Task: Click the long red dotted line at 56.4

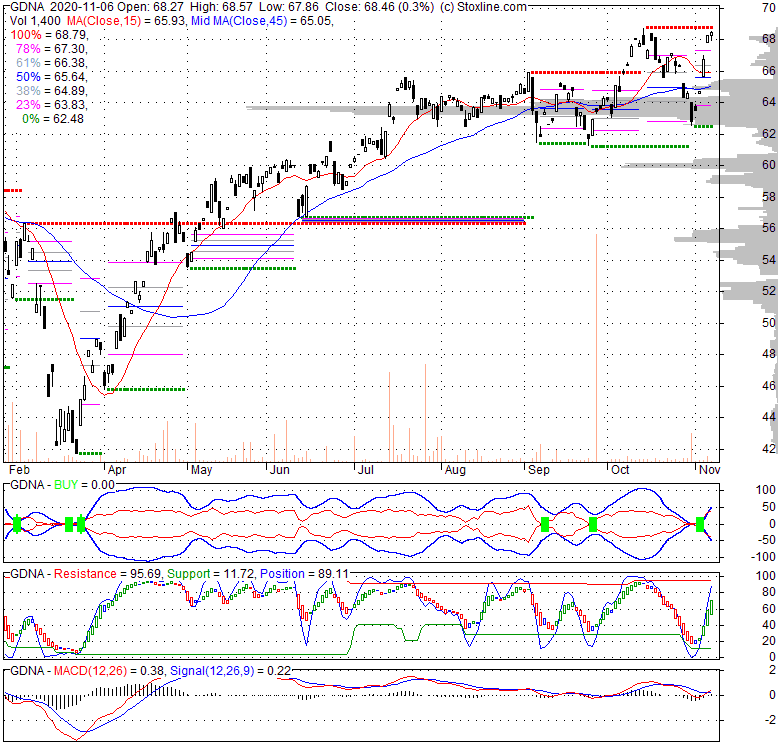Action: (276, 224)
